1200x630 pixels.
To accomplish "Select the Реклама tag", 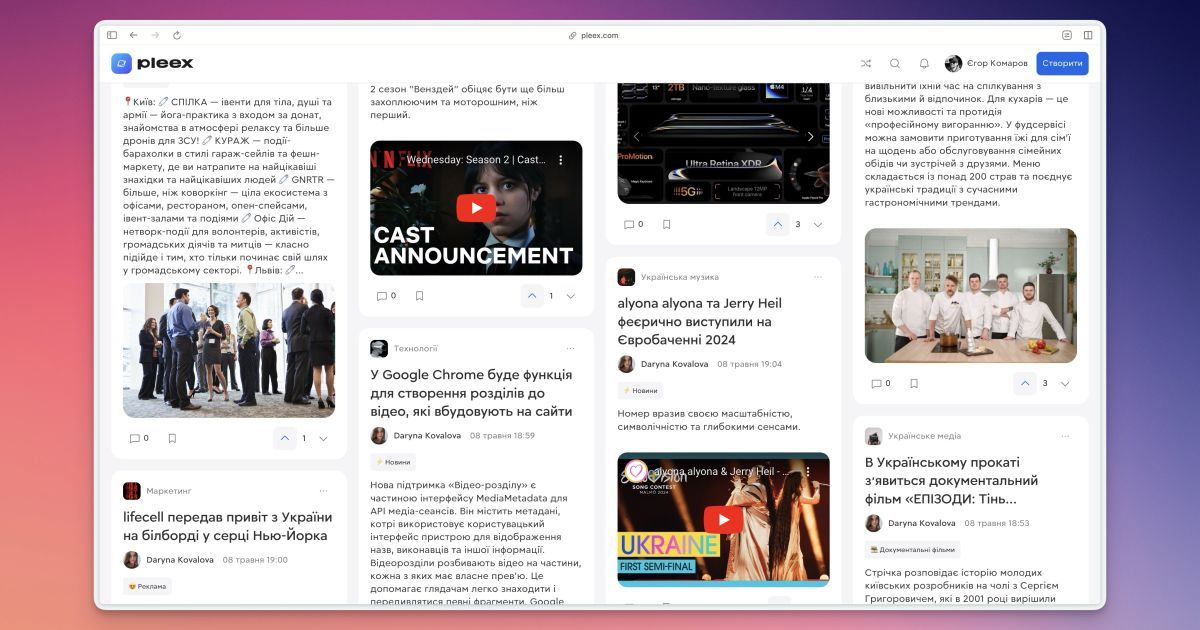I will click(x=147, y=587).
